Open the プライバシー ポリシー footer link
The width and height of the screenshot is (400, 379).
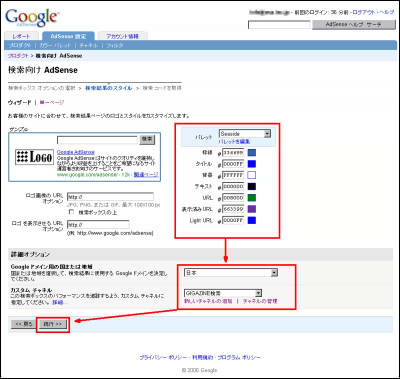point(163,357)
